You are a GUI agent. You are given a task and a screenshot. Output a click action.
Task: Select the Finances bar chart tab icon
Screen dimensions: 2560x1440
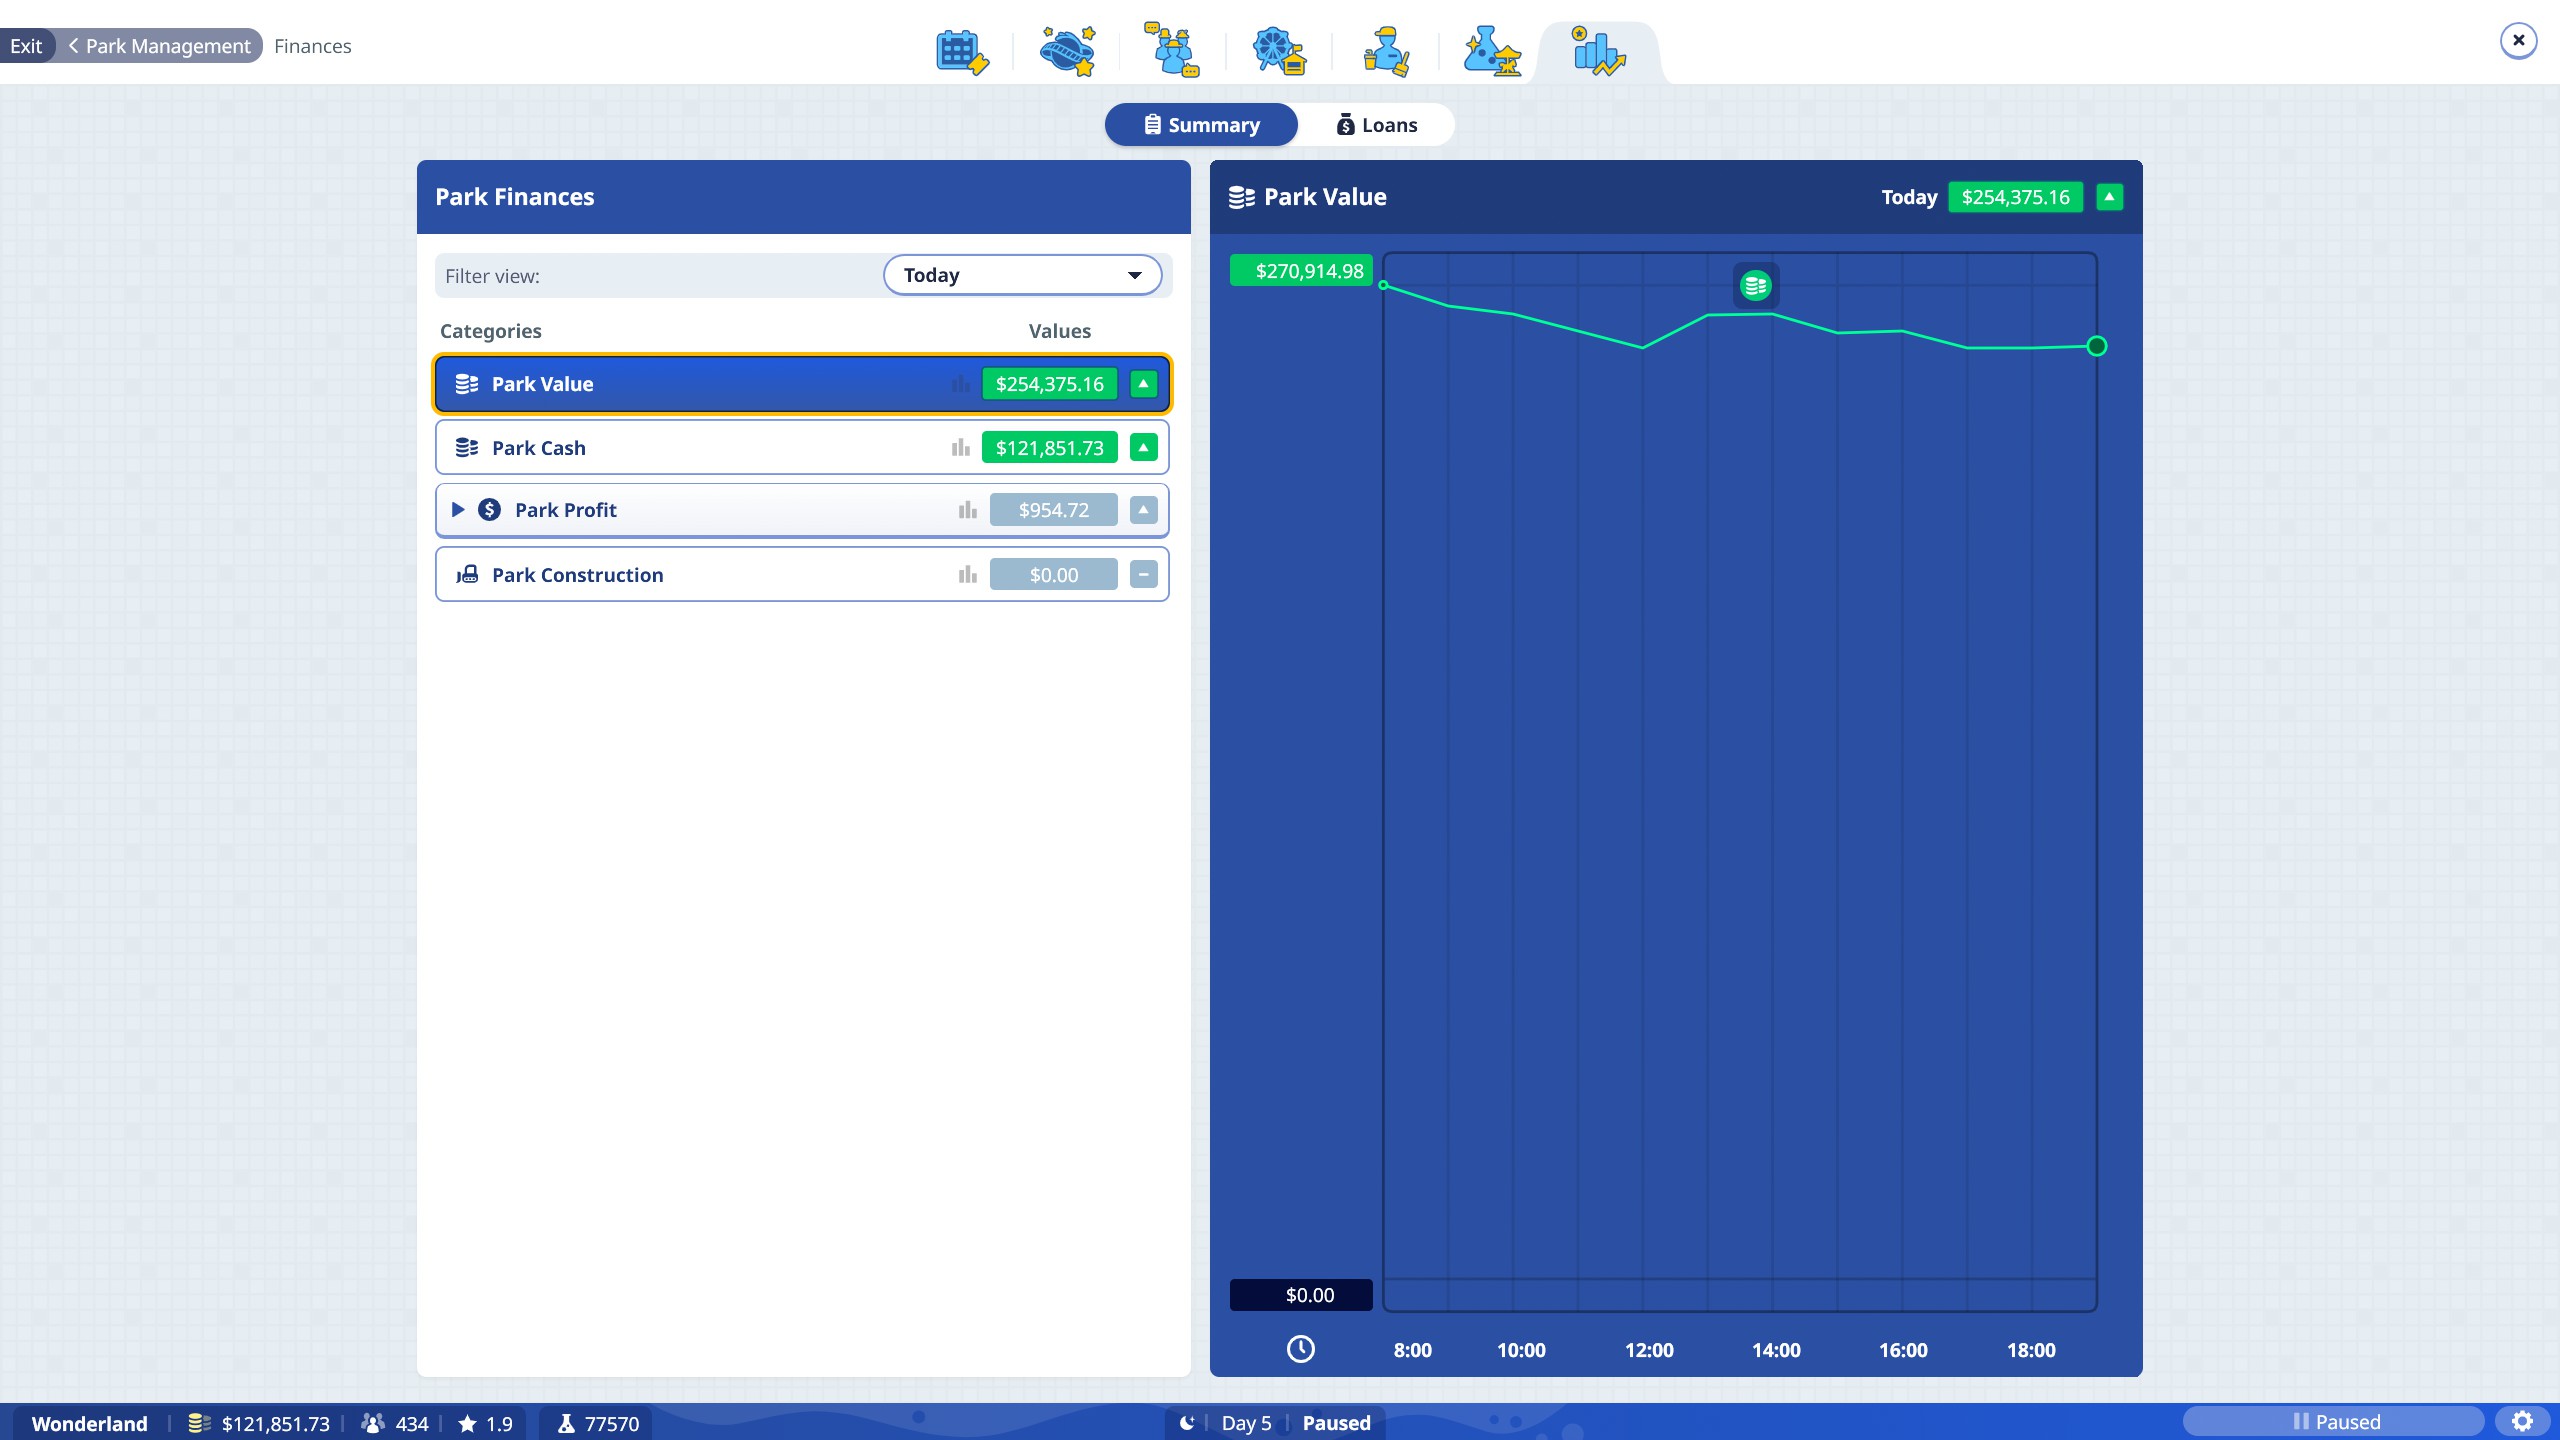pos(1598,52)
